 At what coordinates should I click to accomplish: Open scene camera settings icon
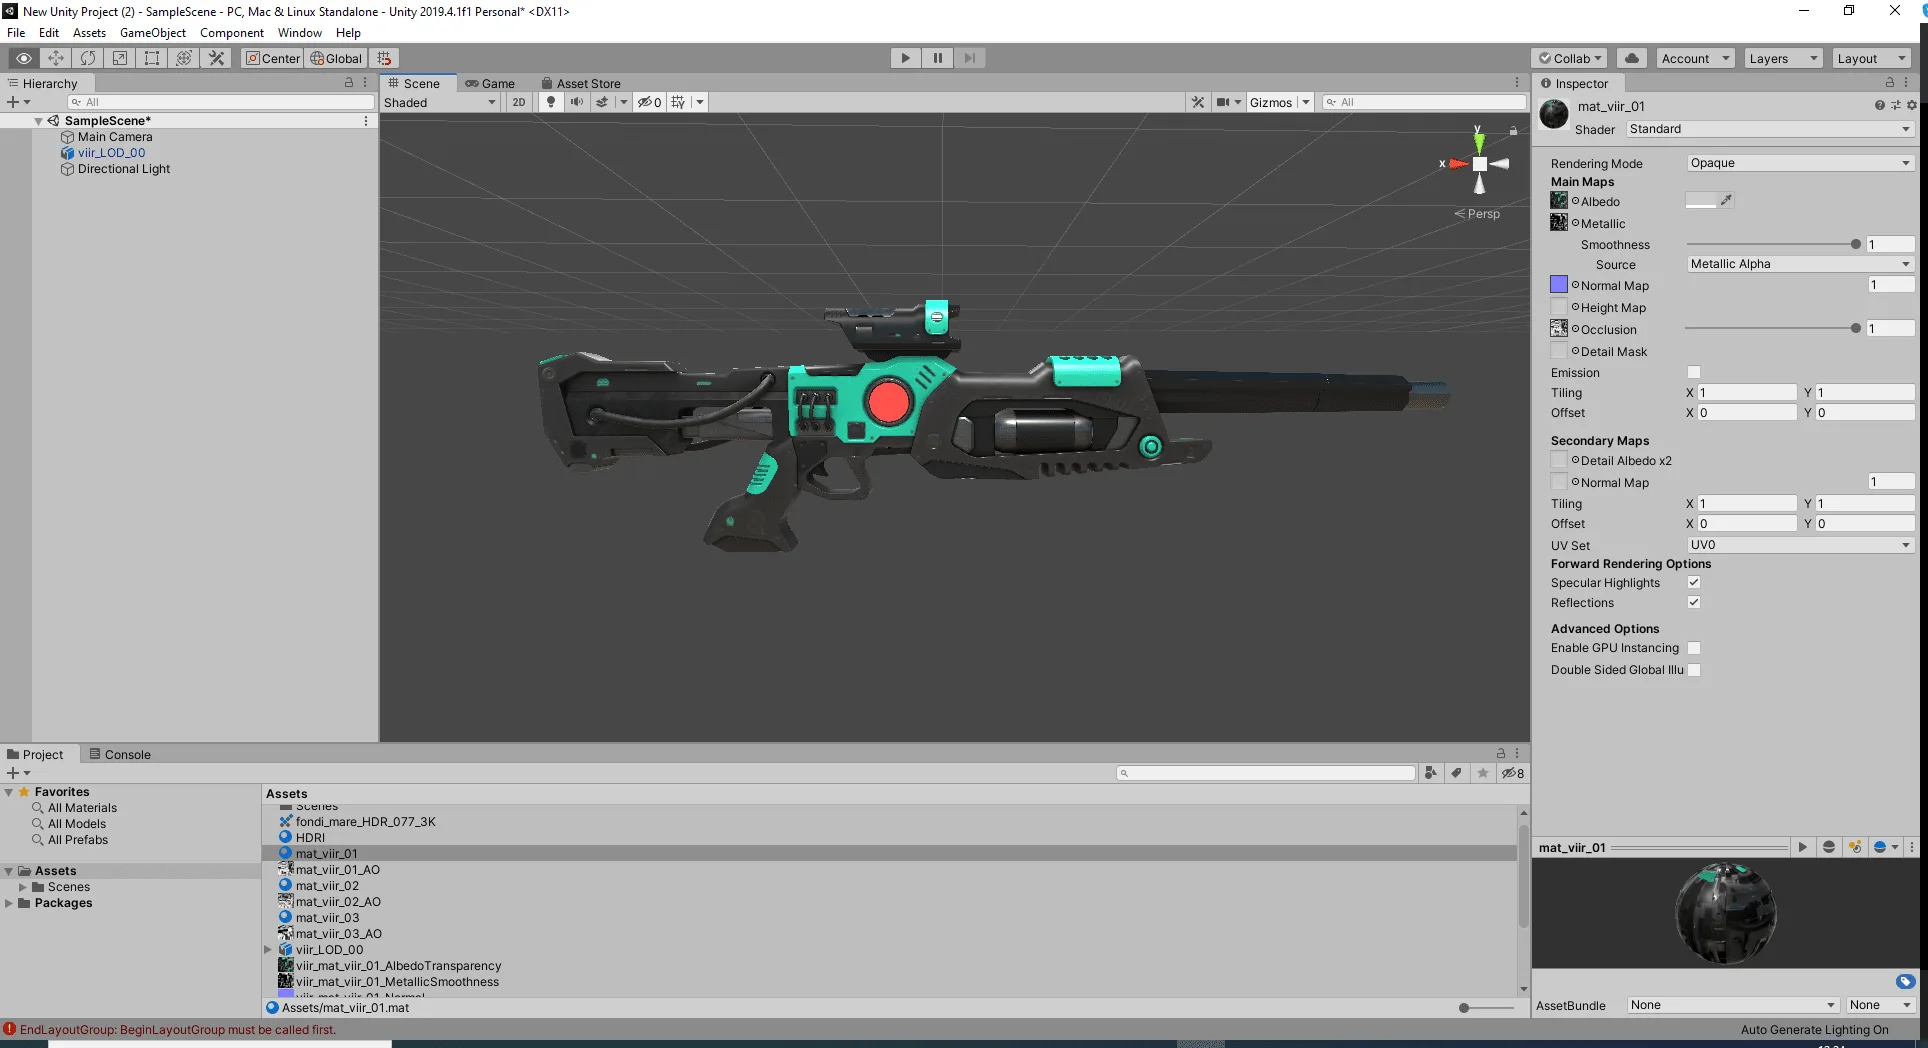[x=1222, y=102]
